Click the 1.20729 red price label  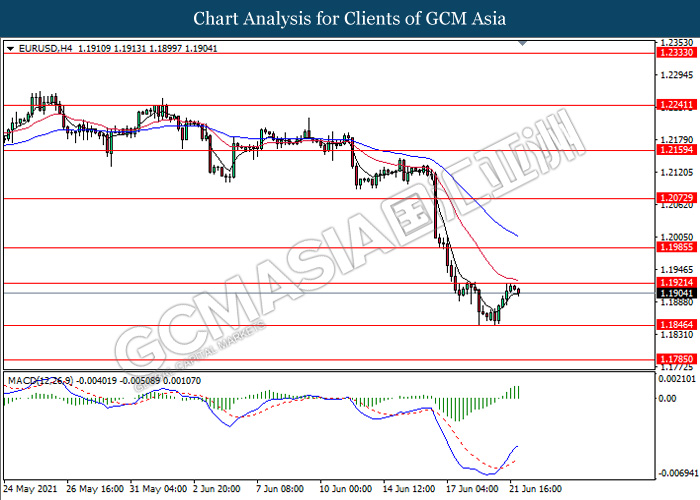pos(677,198)
